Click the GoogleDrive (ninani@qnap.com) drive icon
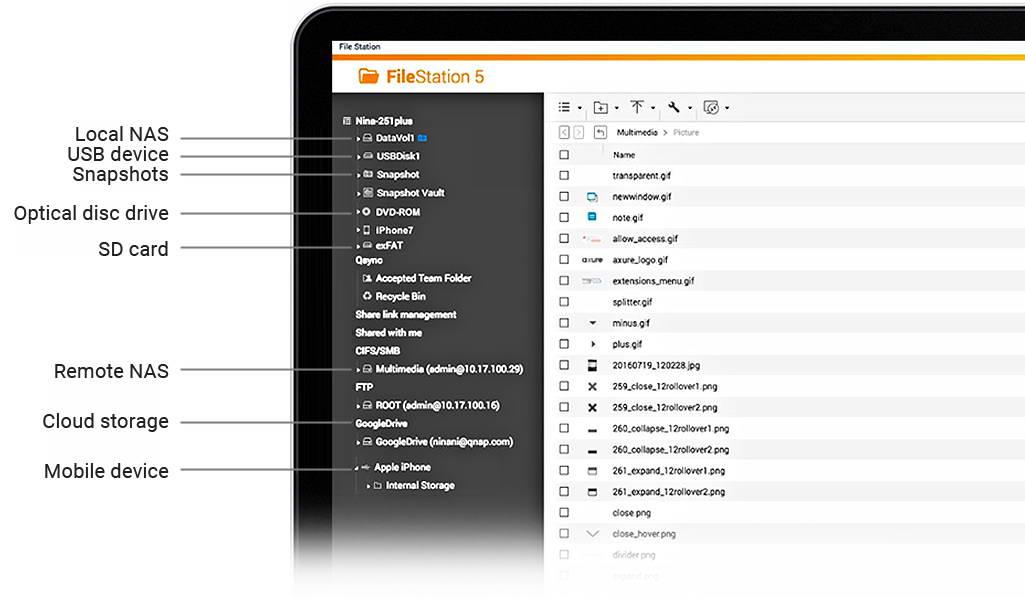The width and height of the screenshot is (1025, 600). click(367, 442)
